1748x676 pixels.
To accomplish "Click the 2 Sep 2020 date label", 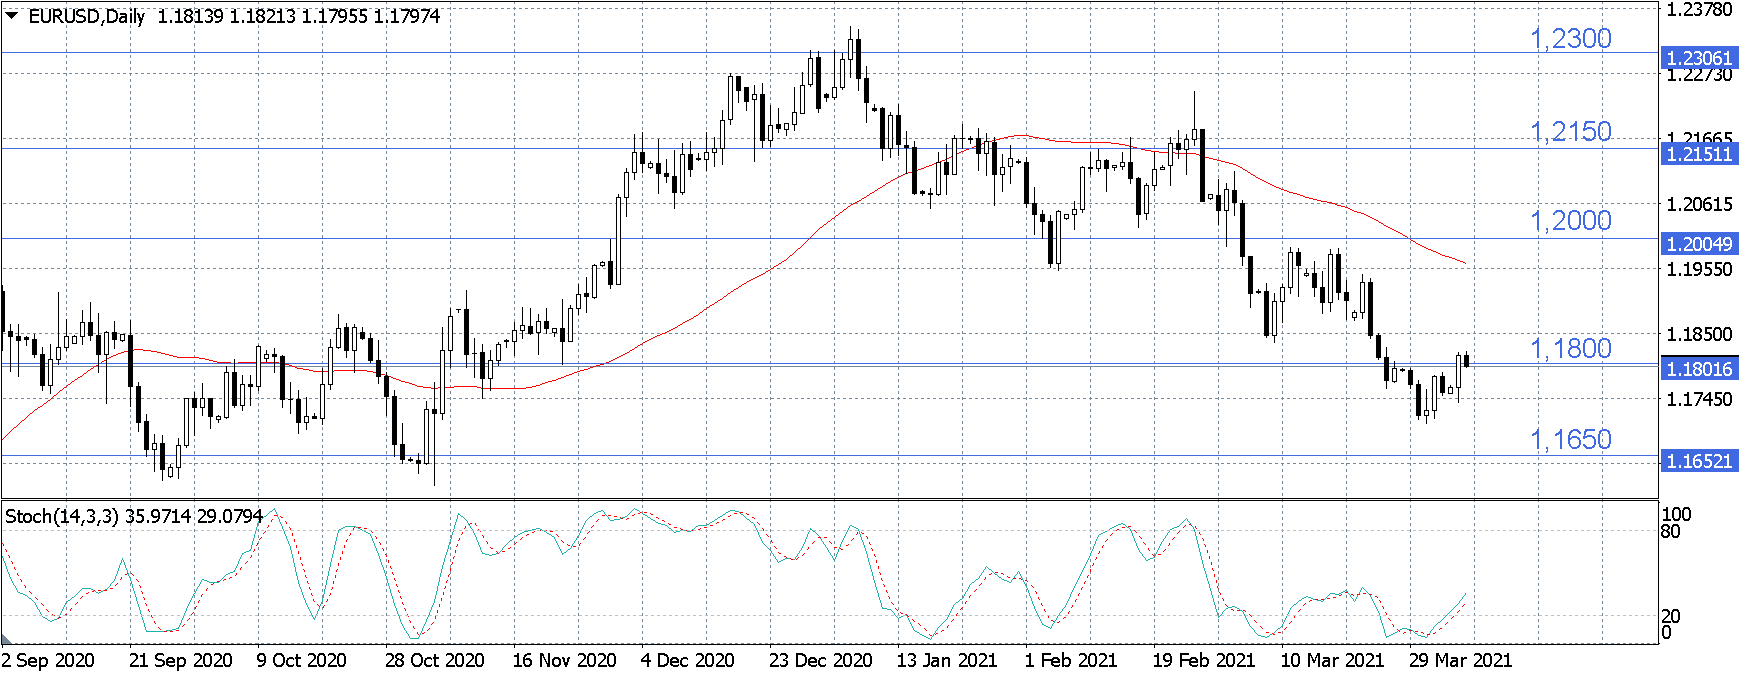I will coord(48,660).
